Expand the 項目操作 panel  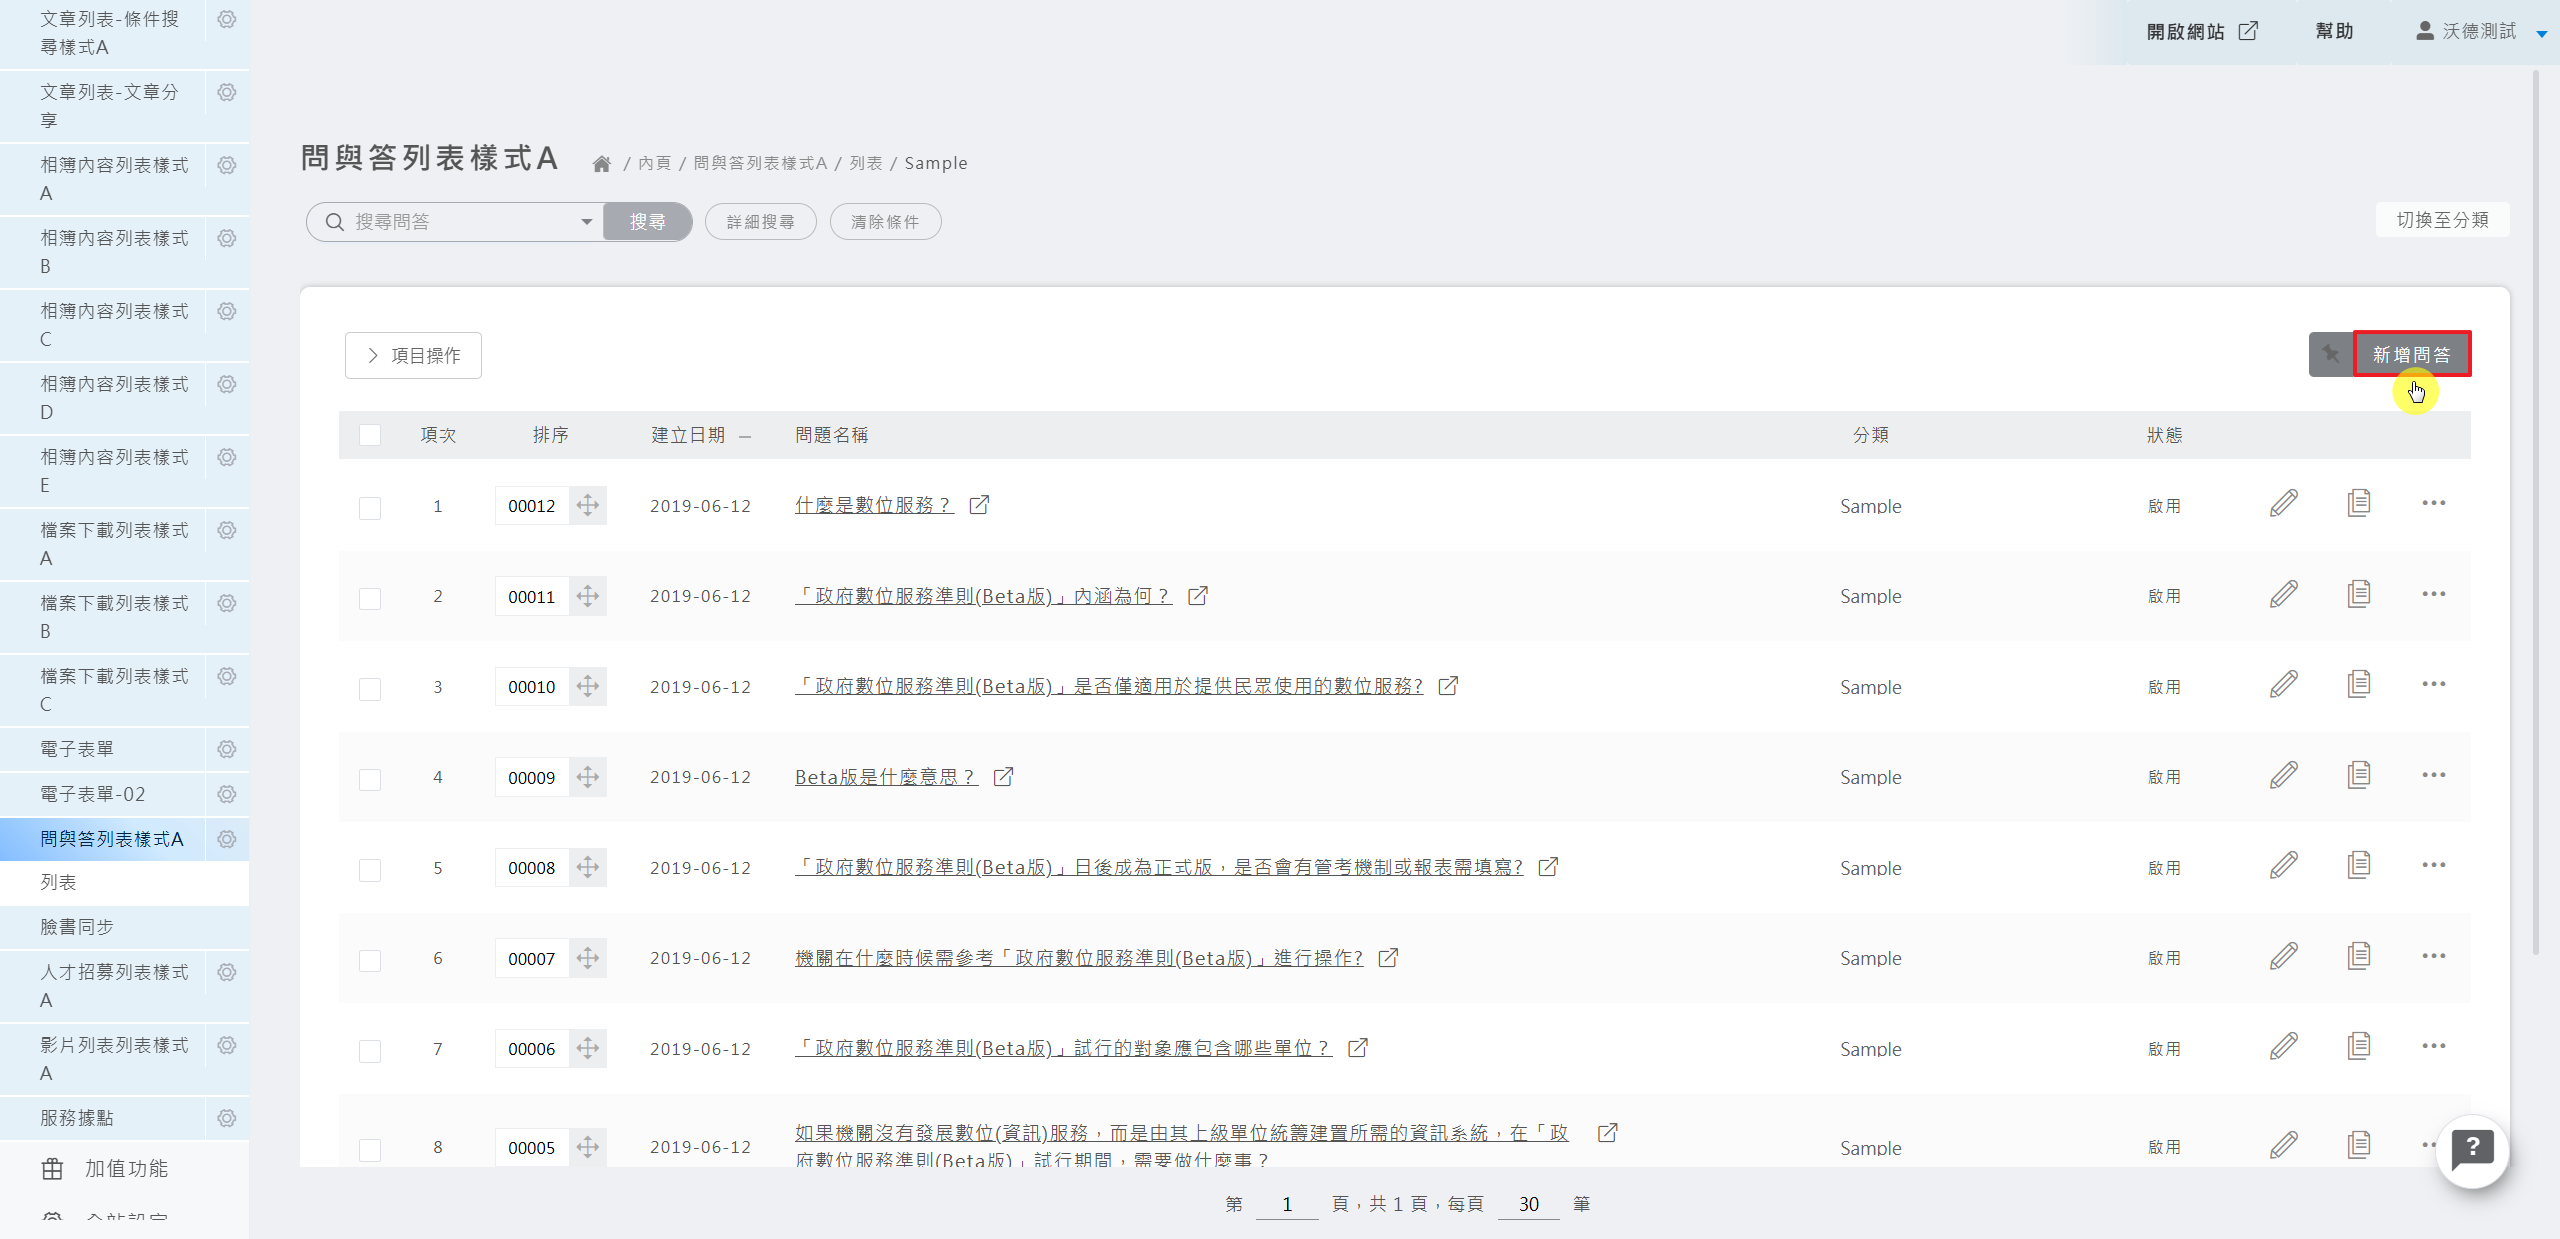click(x=413, y=355)
